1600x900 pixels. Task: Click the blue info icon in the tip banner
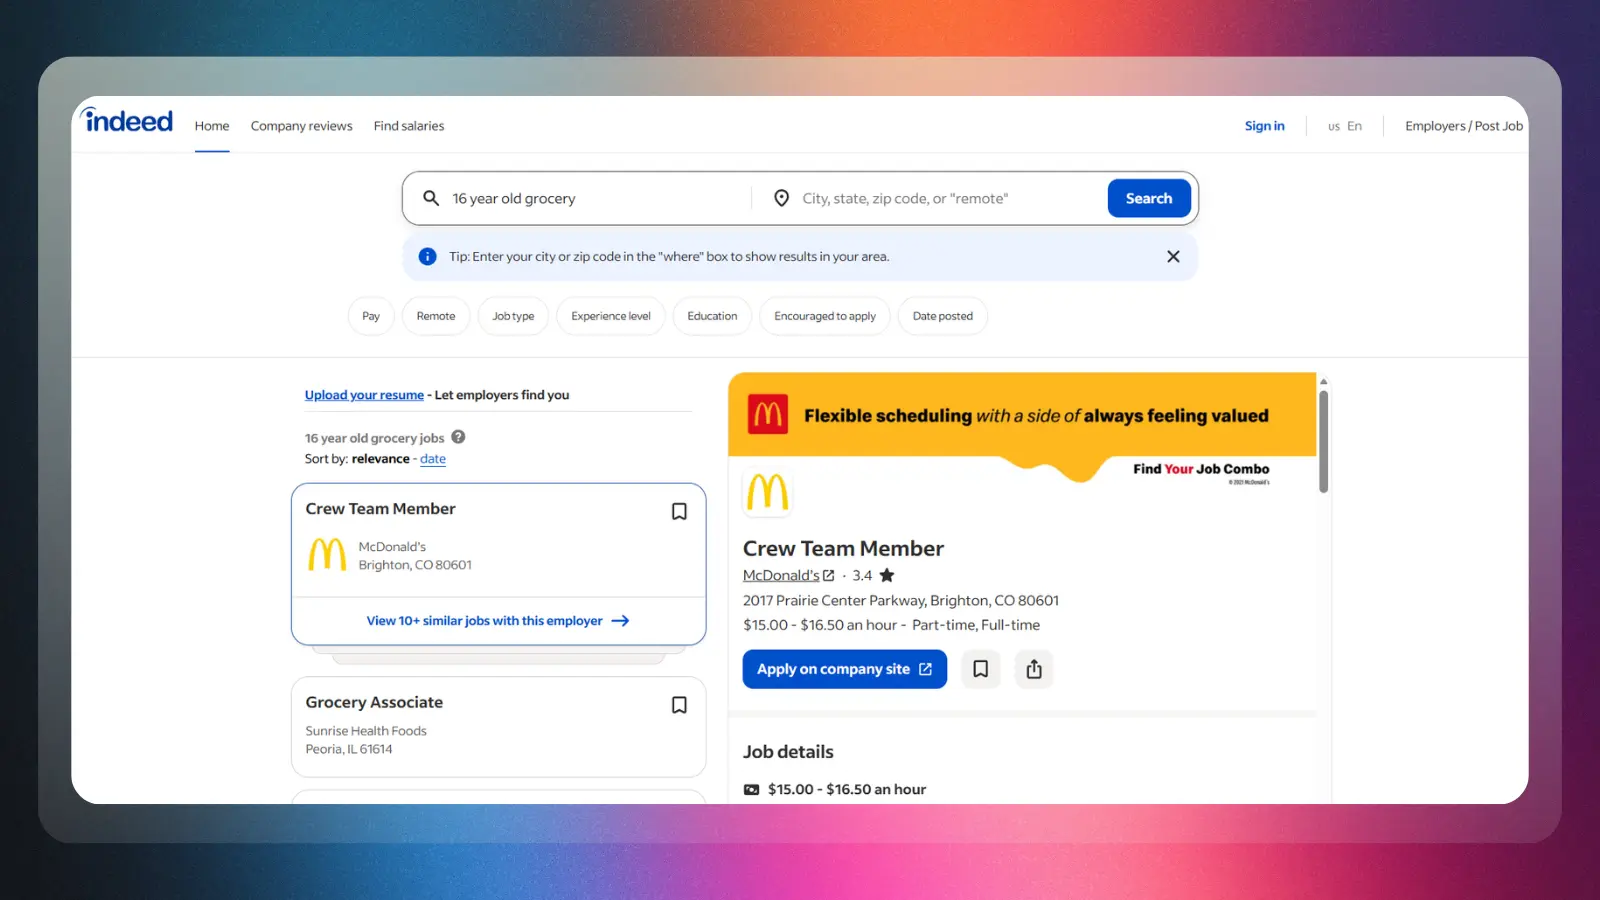[427, 257]
